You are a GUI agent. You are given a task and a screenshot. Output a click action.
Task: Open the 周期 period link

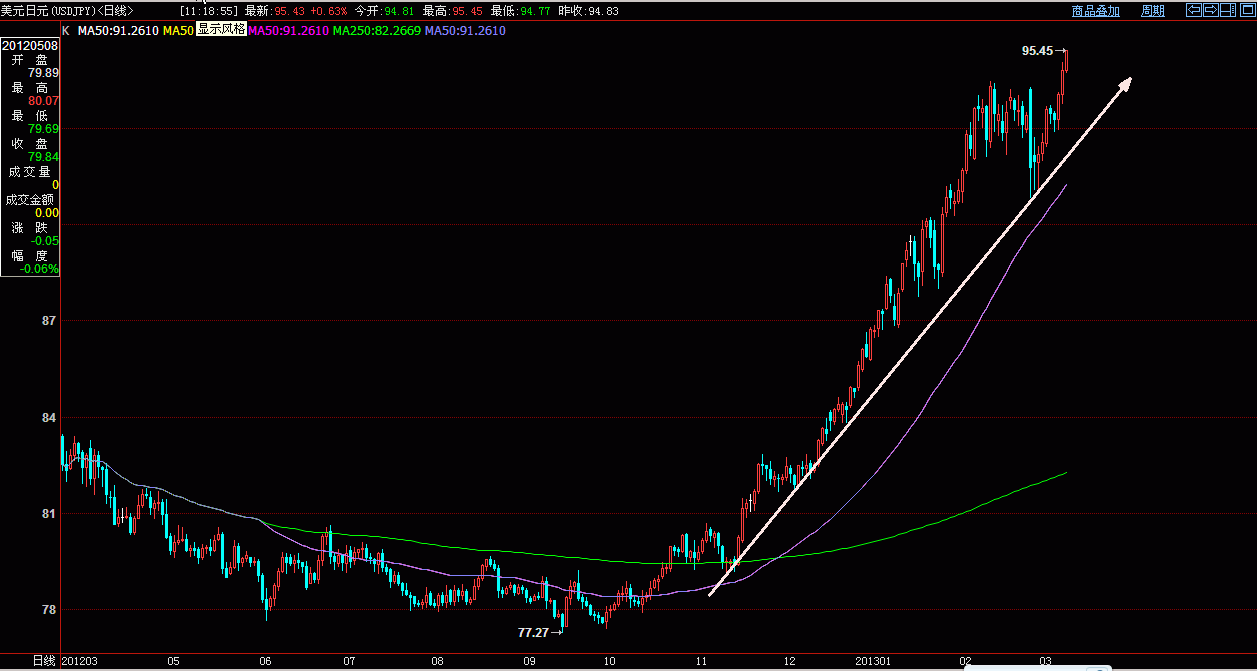click(x=1153, y=11)
